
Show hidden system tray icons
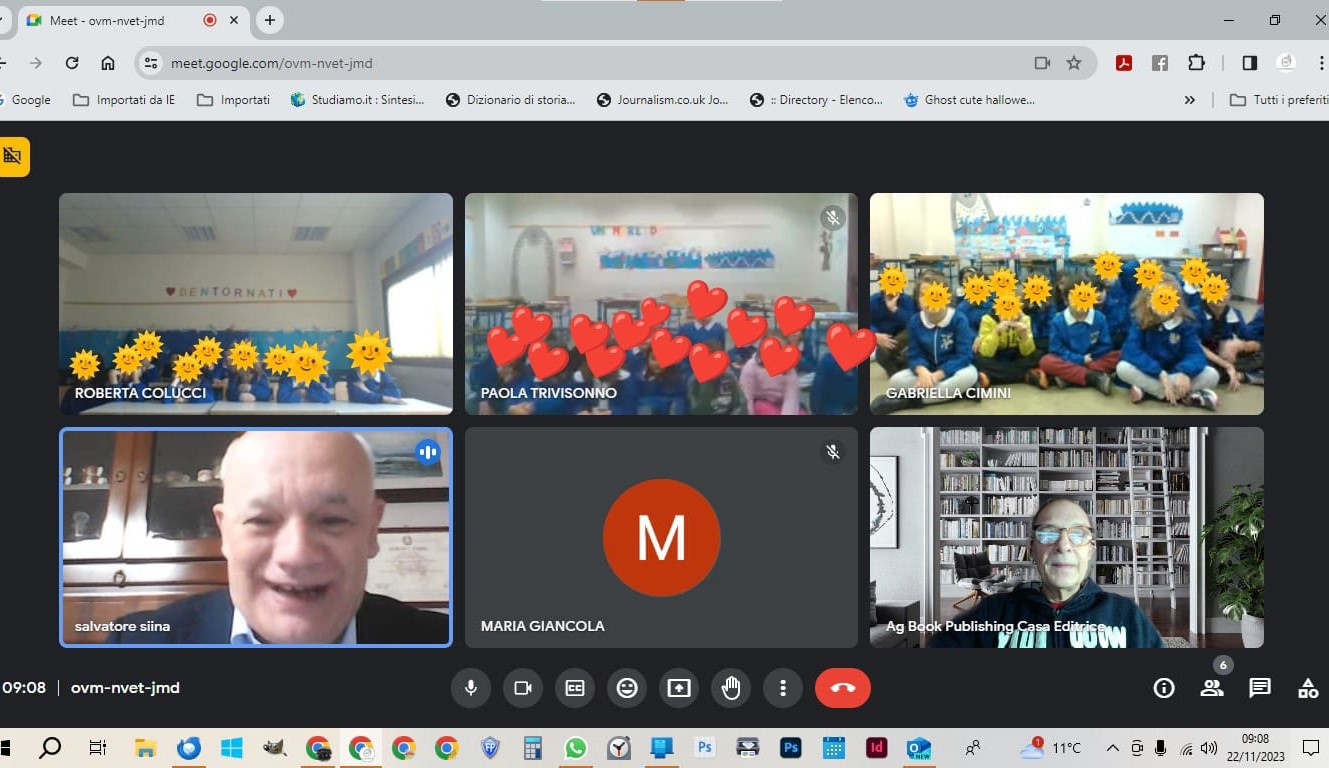[1112, 748]
